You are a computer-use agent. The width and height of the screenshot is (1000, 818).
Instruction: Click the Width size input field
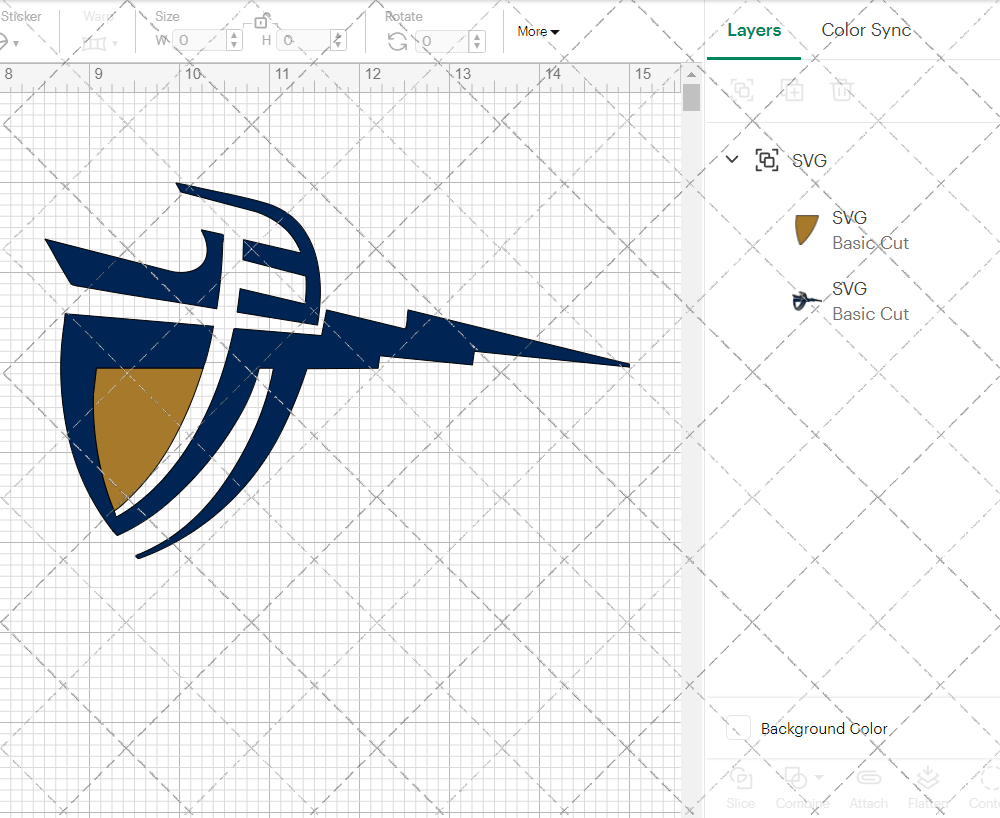point(200,41)
